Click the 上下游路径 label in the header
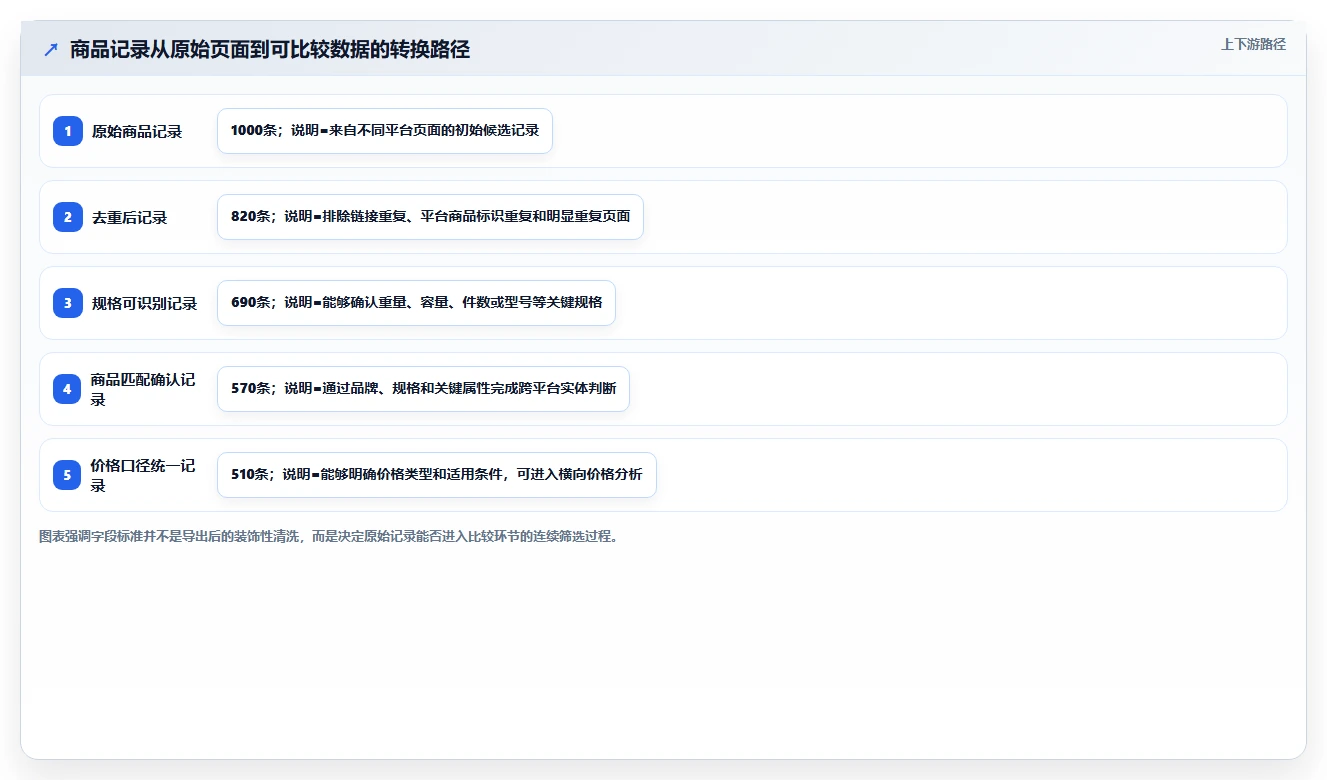Image resolution: width=1327 pixels, height=780 pixels. tap(1253, 44)
